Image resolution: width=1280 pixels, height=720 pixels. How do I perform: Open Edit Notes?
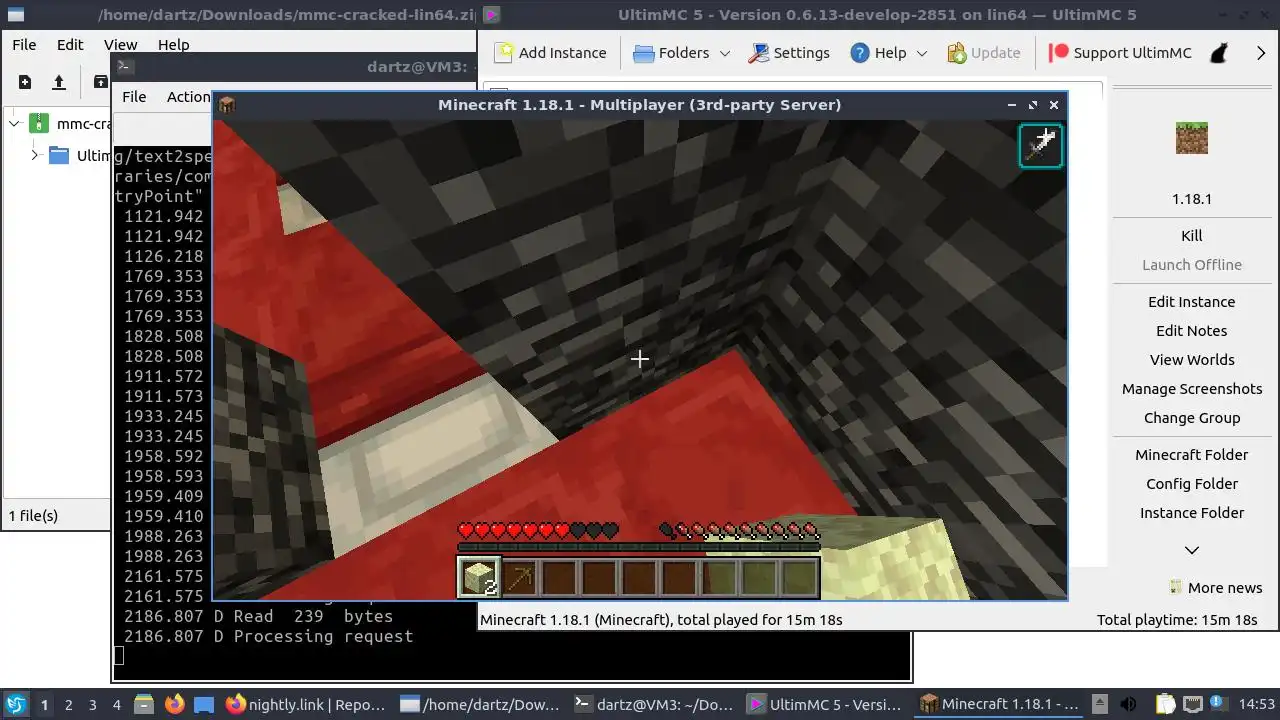pos(1192,331)
